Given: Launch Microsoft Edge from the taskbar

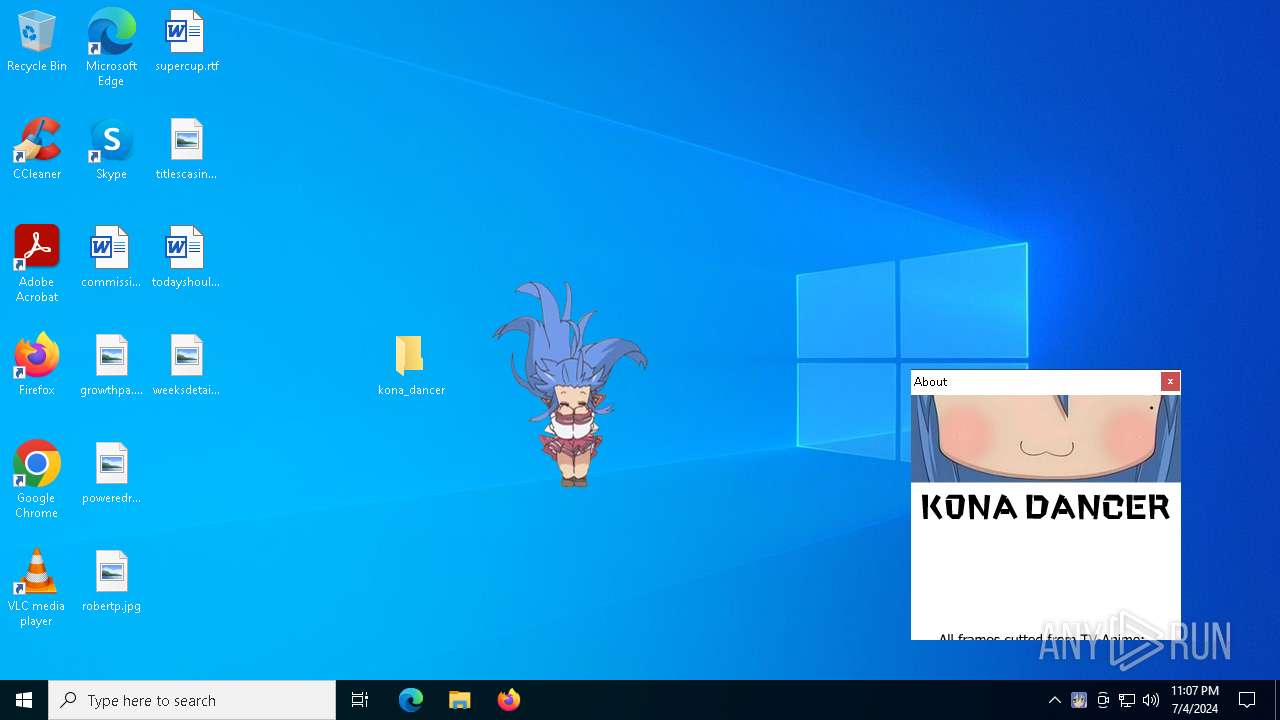Looking at the screenshot, I should (411, 700).
